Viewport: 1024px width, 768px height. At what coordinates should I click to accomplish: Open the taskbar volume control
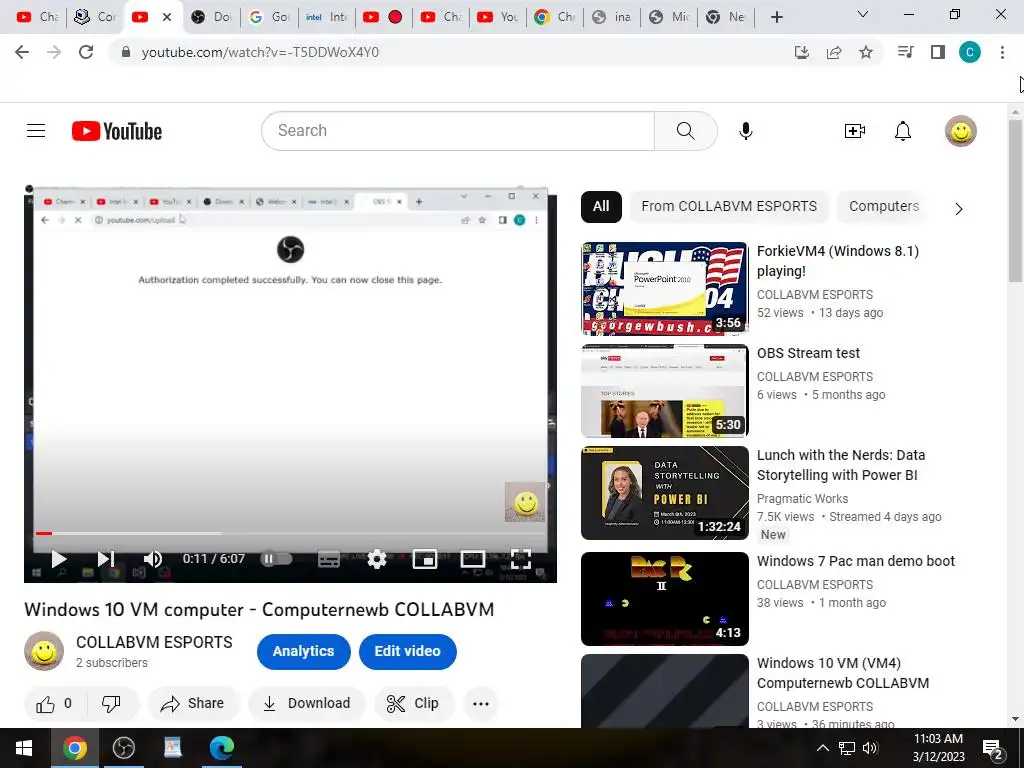870,748
